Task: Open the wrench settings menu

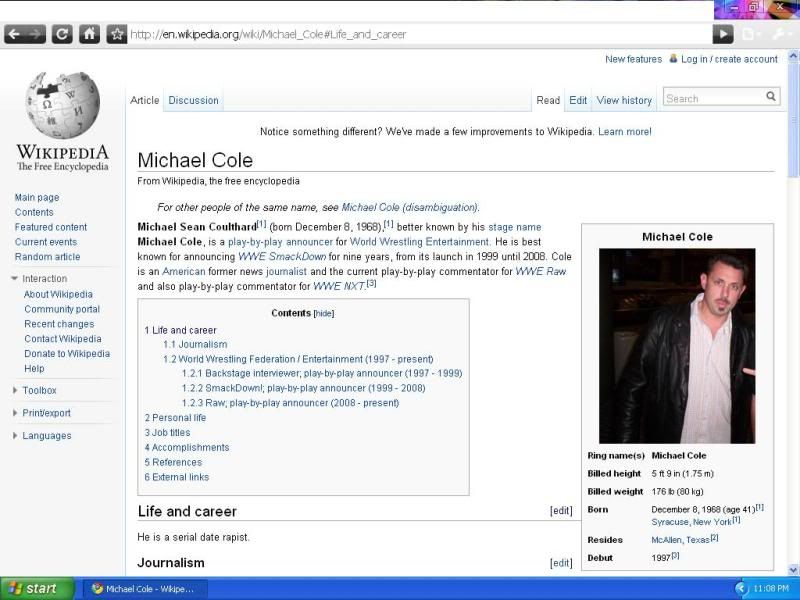Action: click(781, 34)
